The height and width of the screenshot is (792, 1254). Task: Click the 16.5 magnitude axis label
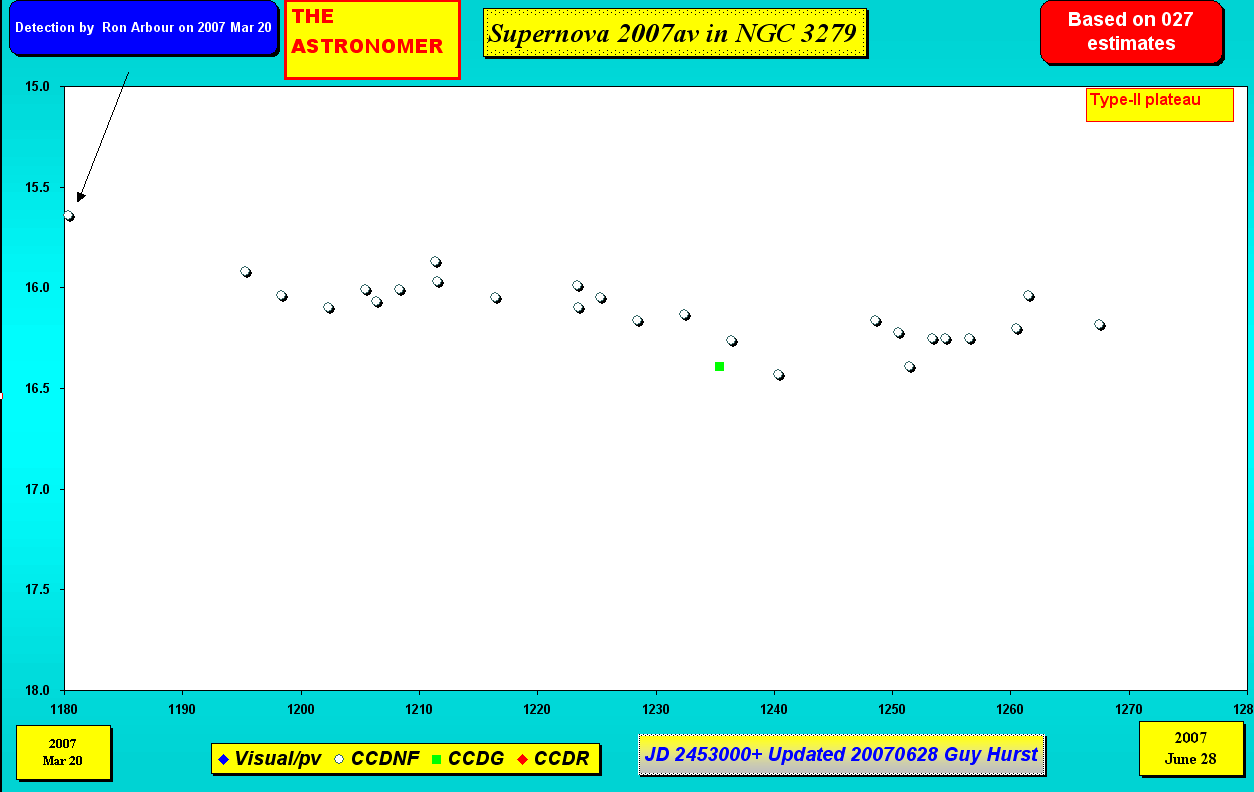37,389
